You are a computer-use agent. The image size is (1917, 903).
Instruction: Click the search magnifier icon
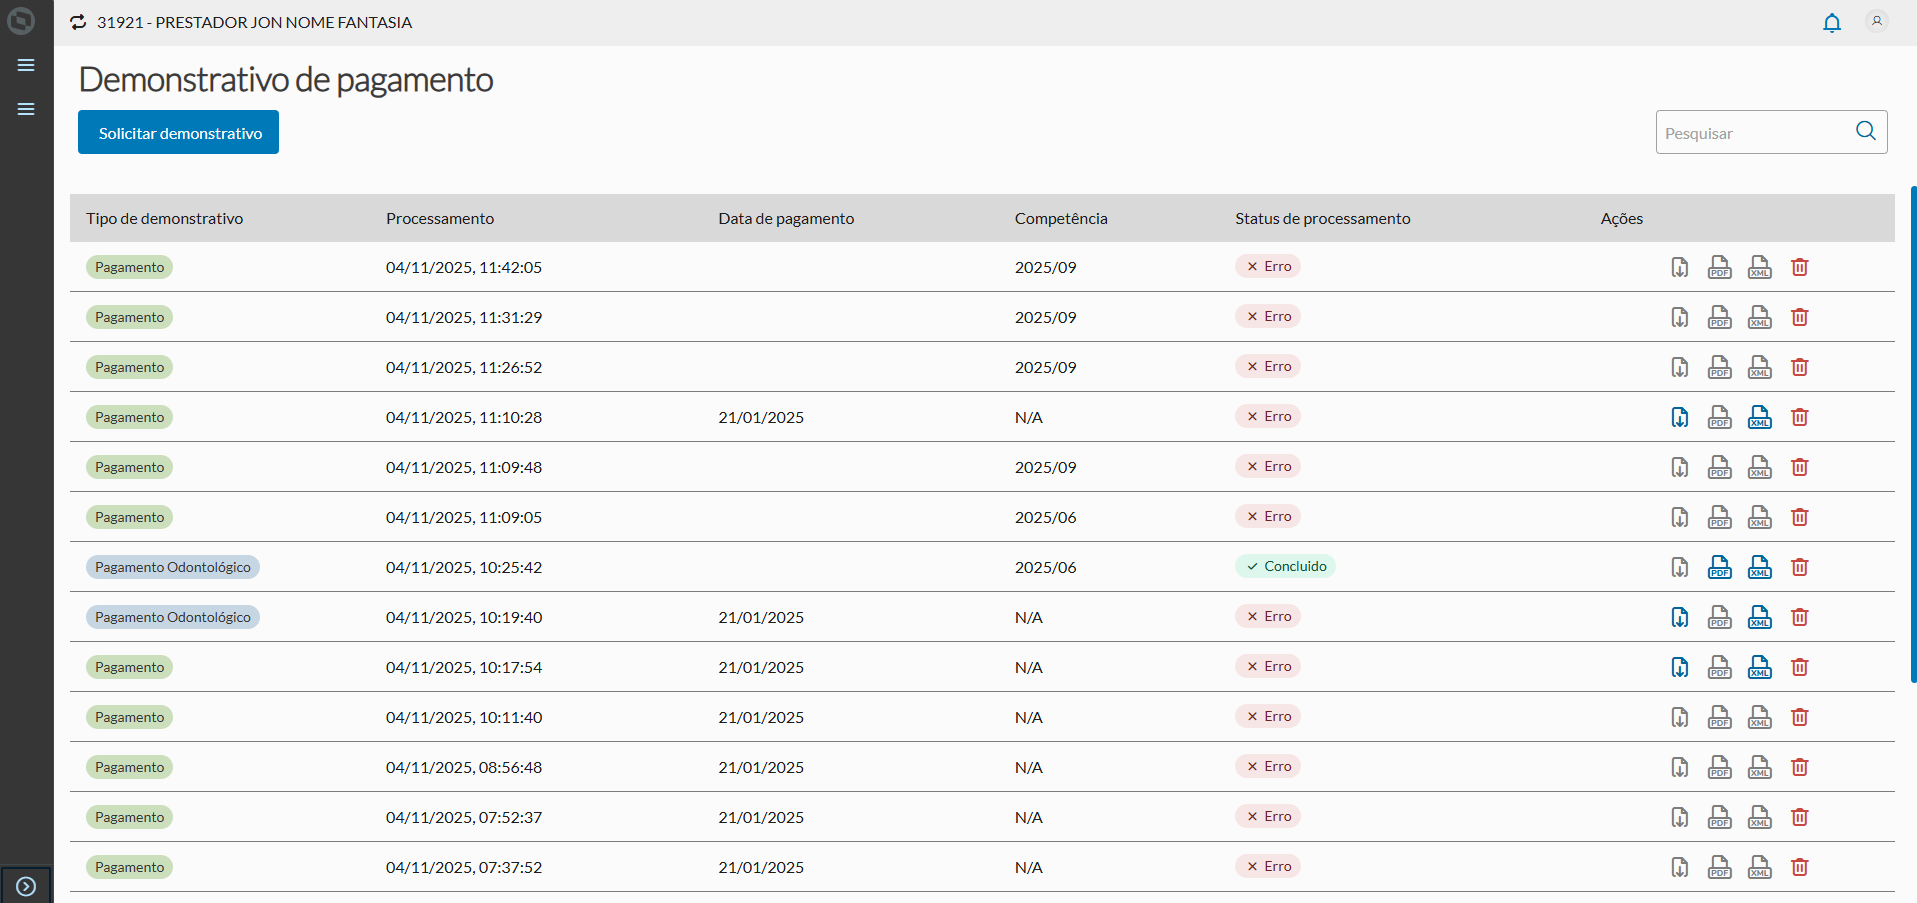click(x=1865, y=131)
